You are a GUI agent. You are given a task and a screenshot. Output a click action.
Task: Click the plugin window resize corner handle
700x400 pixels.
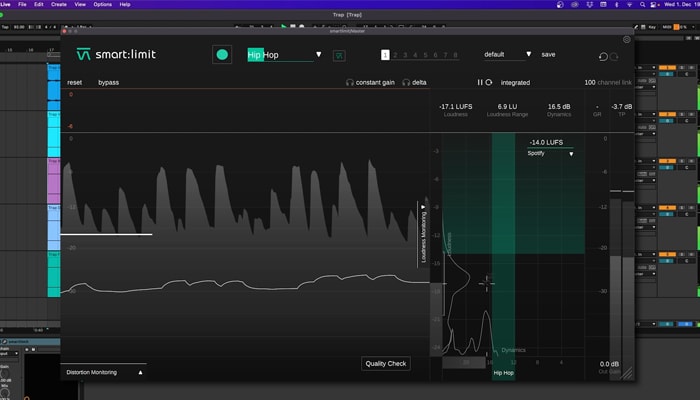pyautogui.click(x=628, y=373)
